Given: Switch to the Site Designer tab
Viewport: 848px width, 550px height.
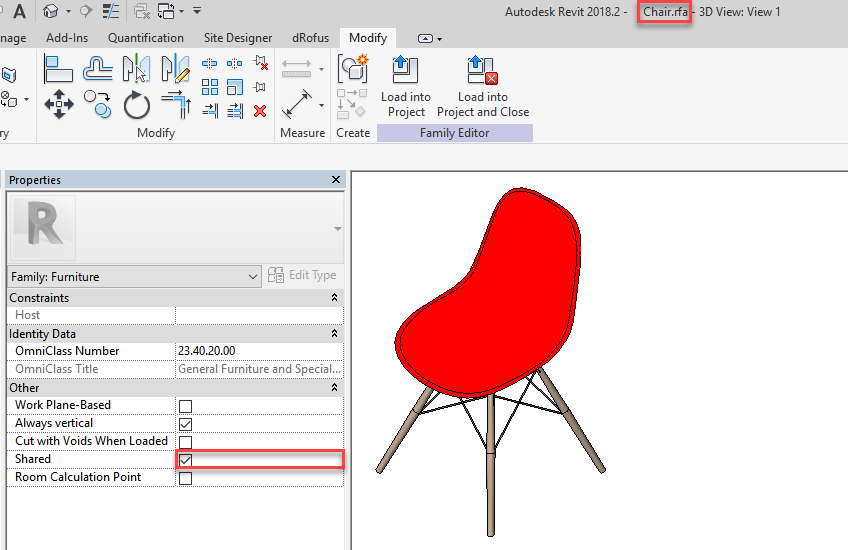Looking at the screenshot, I should (238, 38).
